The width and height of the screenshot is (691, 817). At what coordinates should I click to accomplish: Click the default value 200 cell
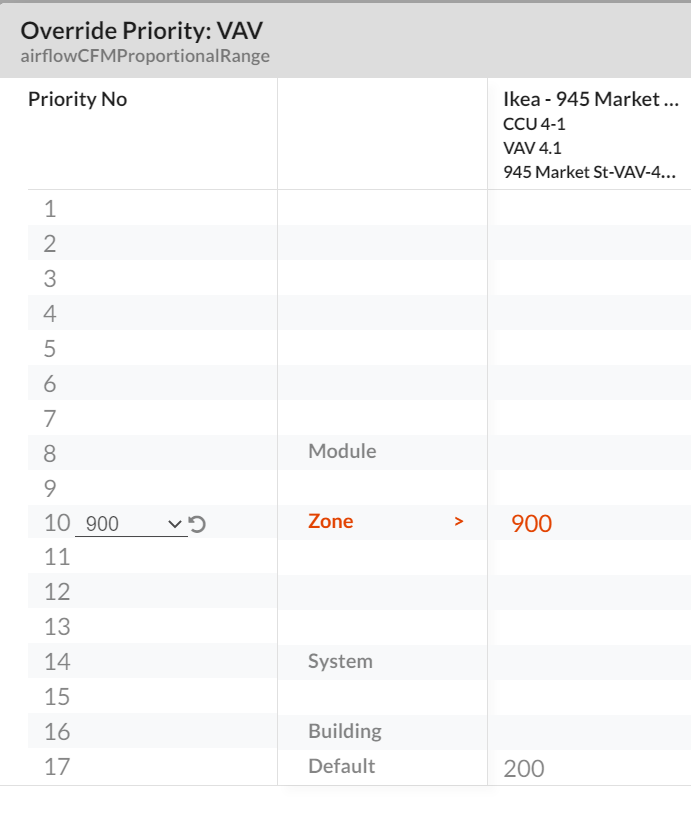coord(524,769)
